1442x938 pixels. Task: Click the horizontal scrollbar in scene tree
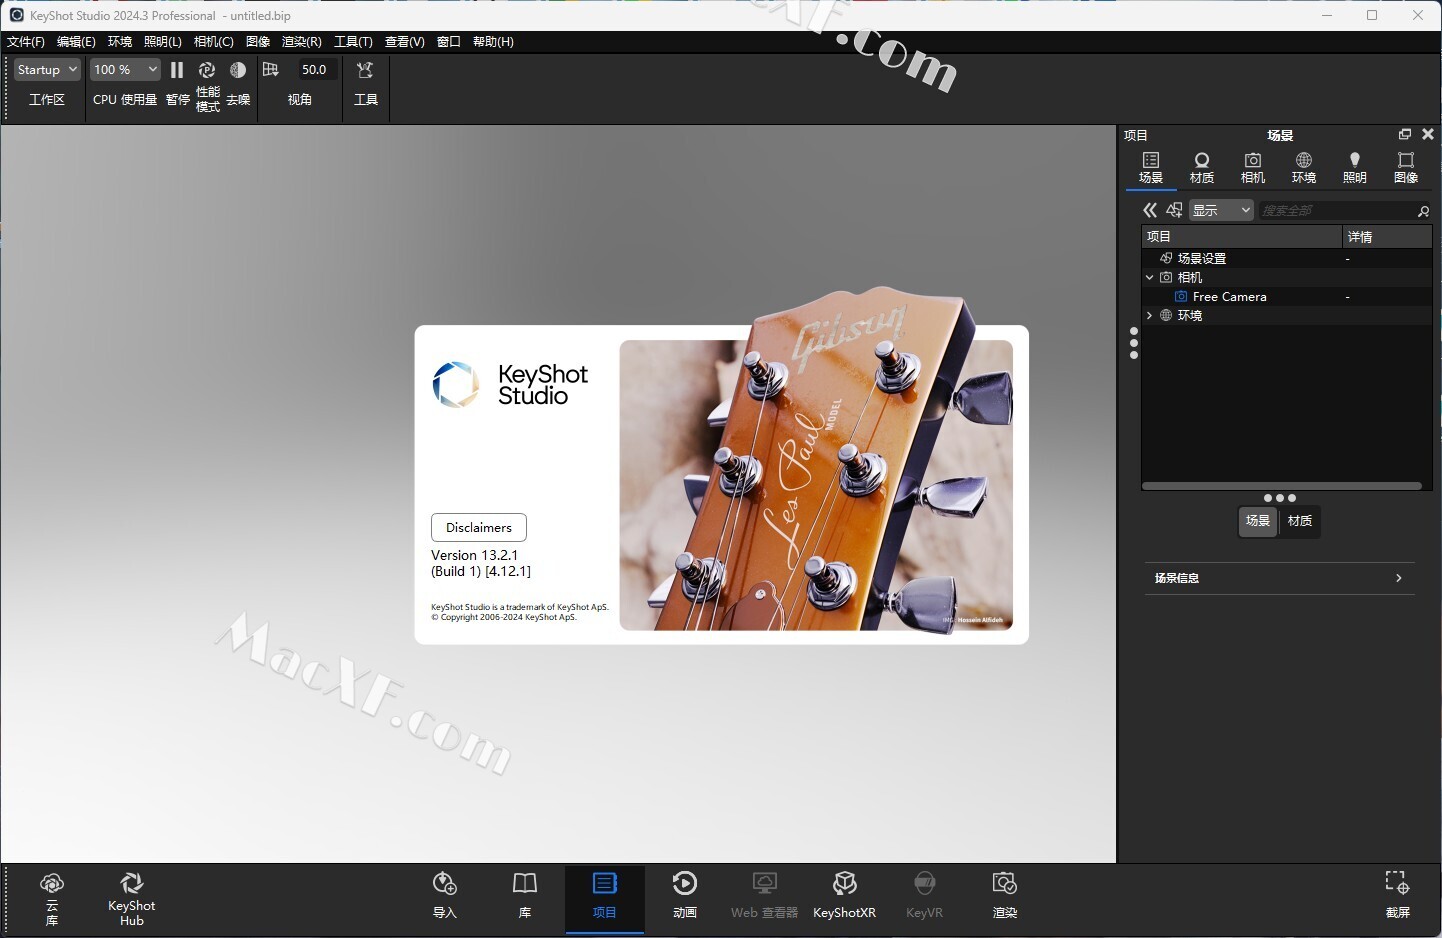tap(1281, 486)
